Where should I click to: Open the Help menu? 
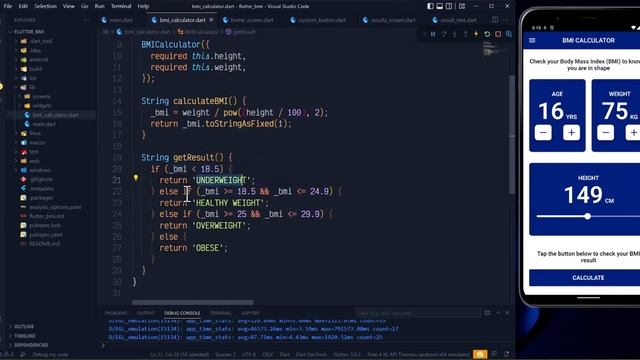coord(143,6)
